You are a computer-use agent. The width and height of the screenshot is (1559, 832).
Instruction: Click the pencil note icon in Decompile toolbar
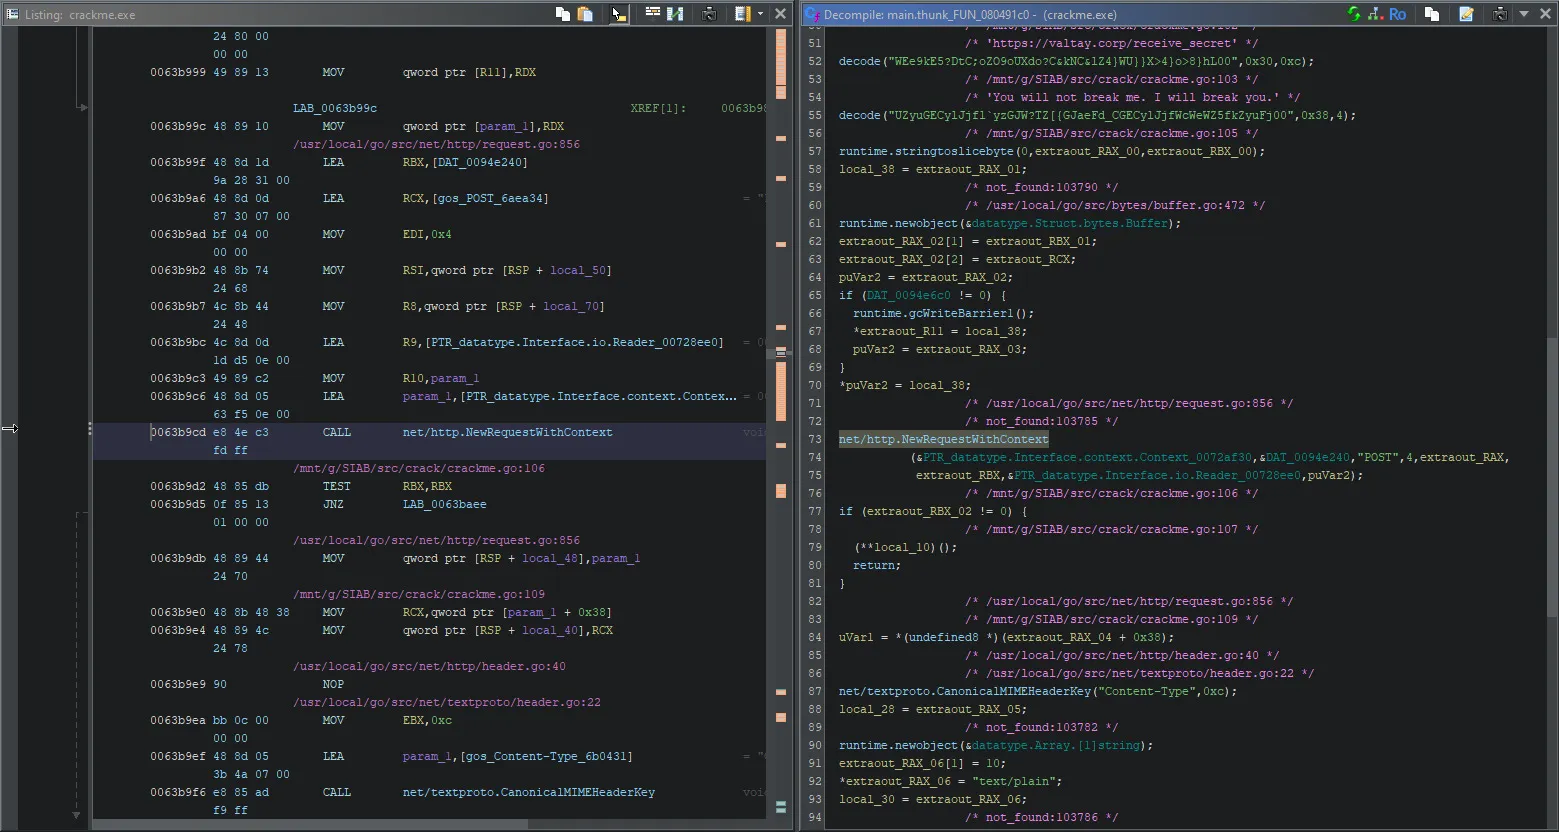click(1466, 14)
